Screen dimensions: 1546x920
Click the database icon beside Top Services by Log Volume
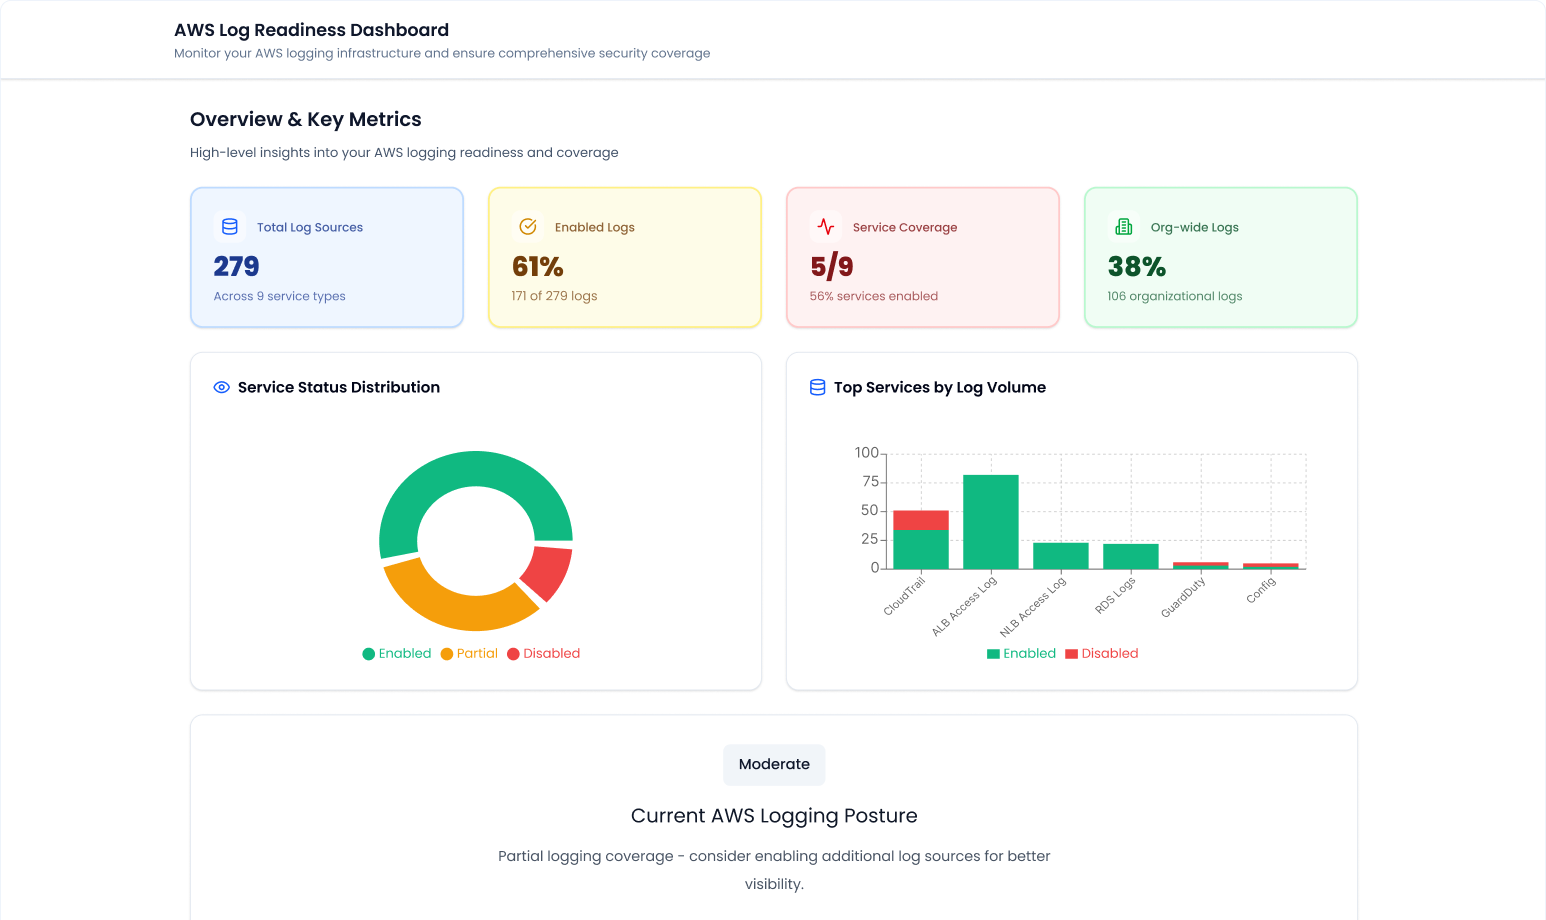[817, 387]
